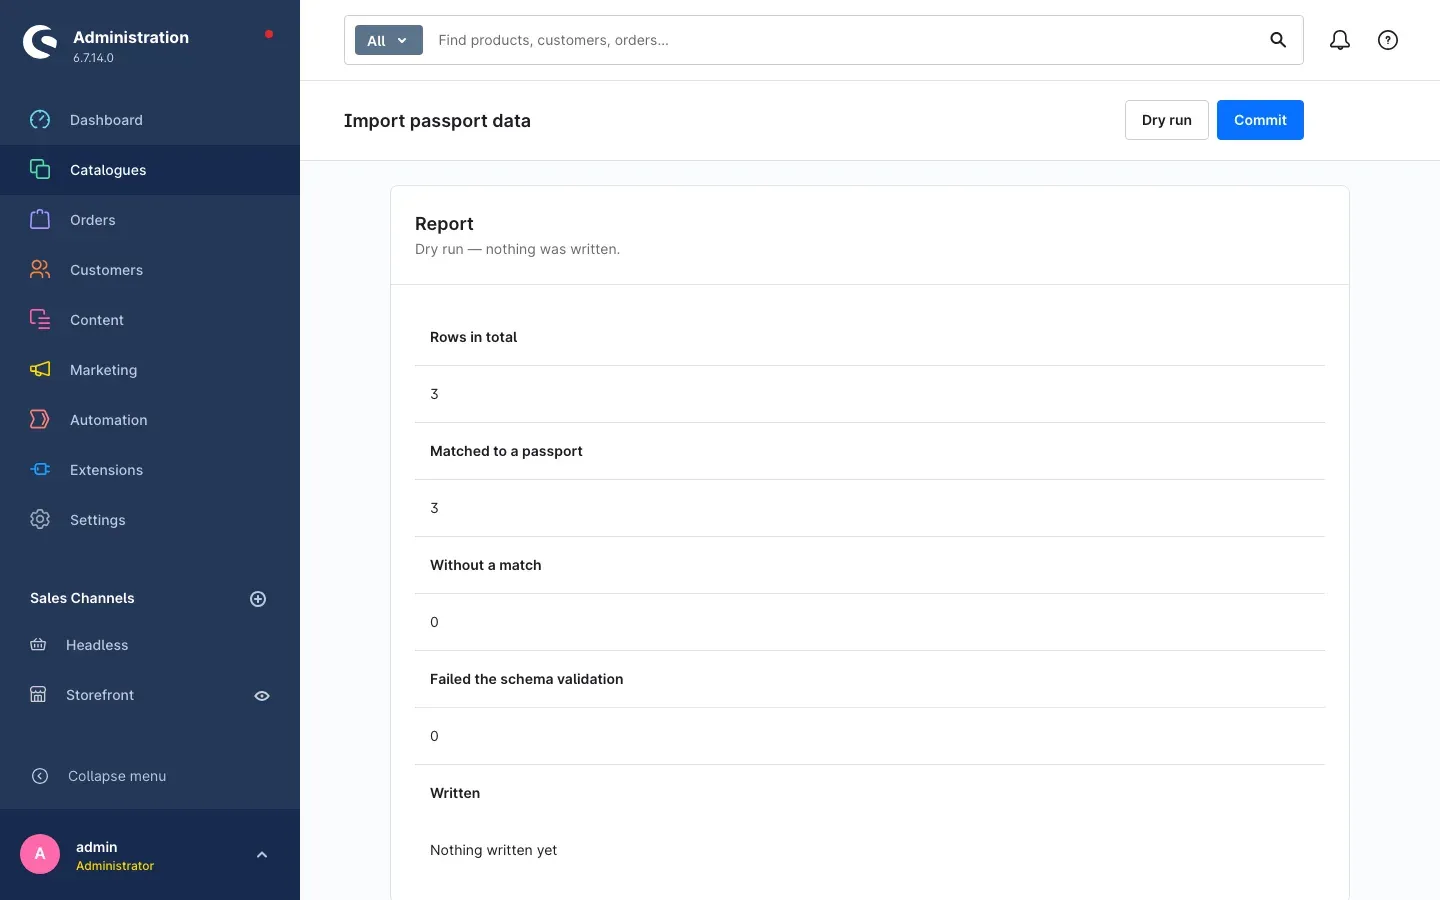
Task: Open the All search scope dropdown
Action: click(389, 40)
